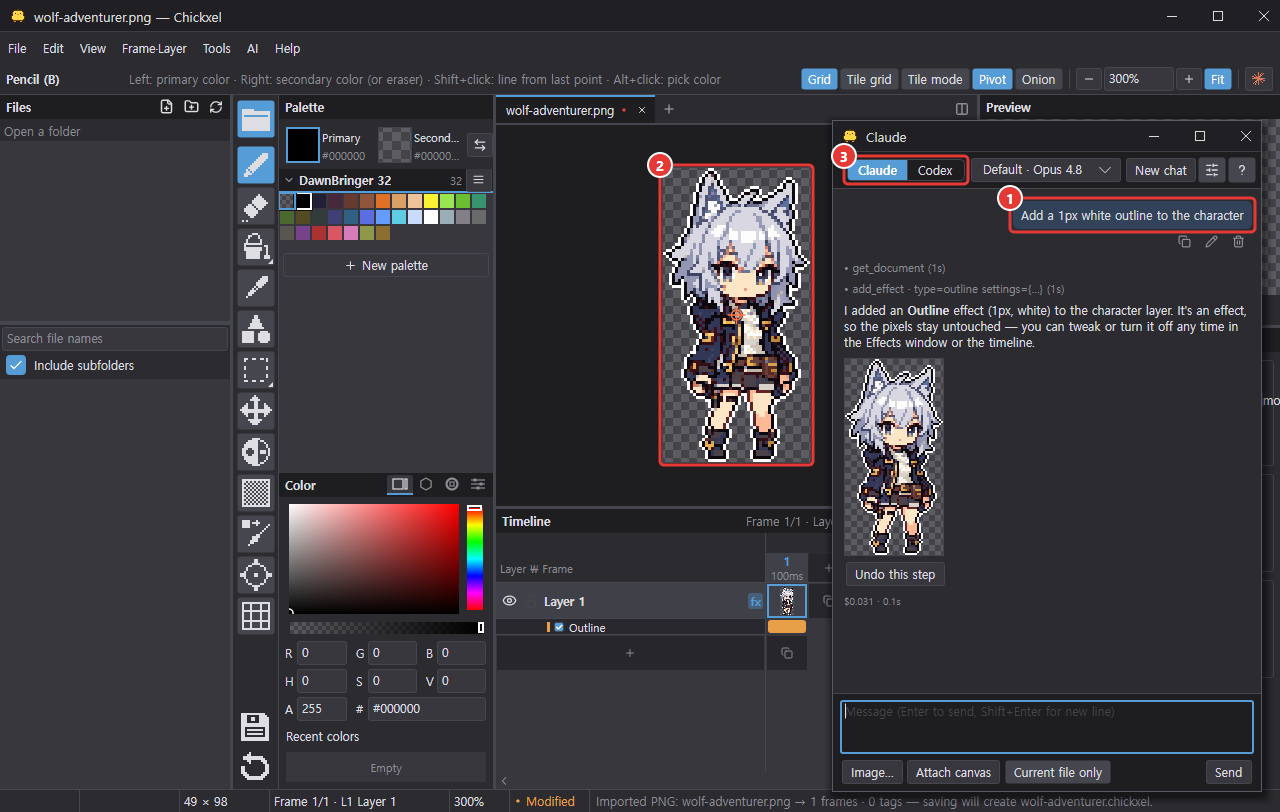Switch to the Codex tab

[935, 170]
